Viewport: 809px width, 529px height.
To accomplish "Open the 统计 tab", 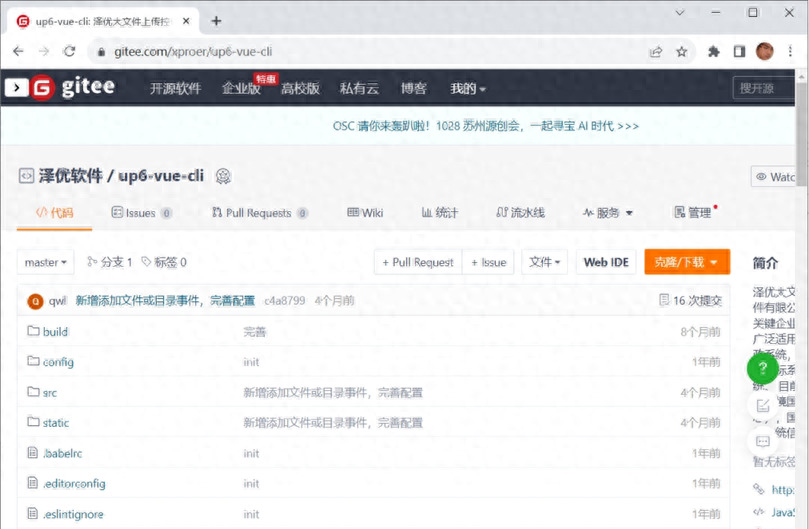I will pos(440,213).
